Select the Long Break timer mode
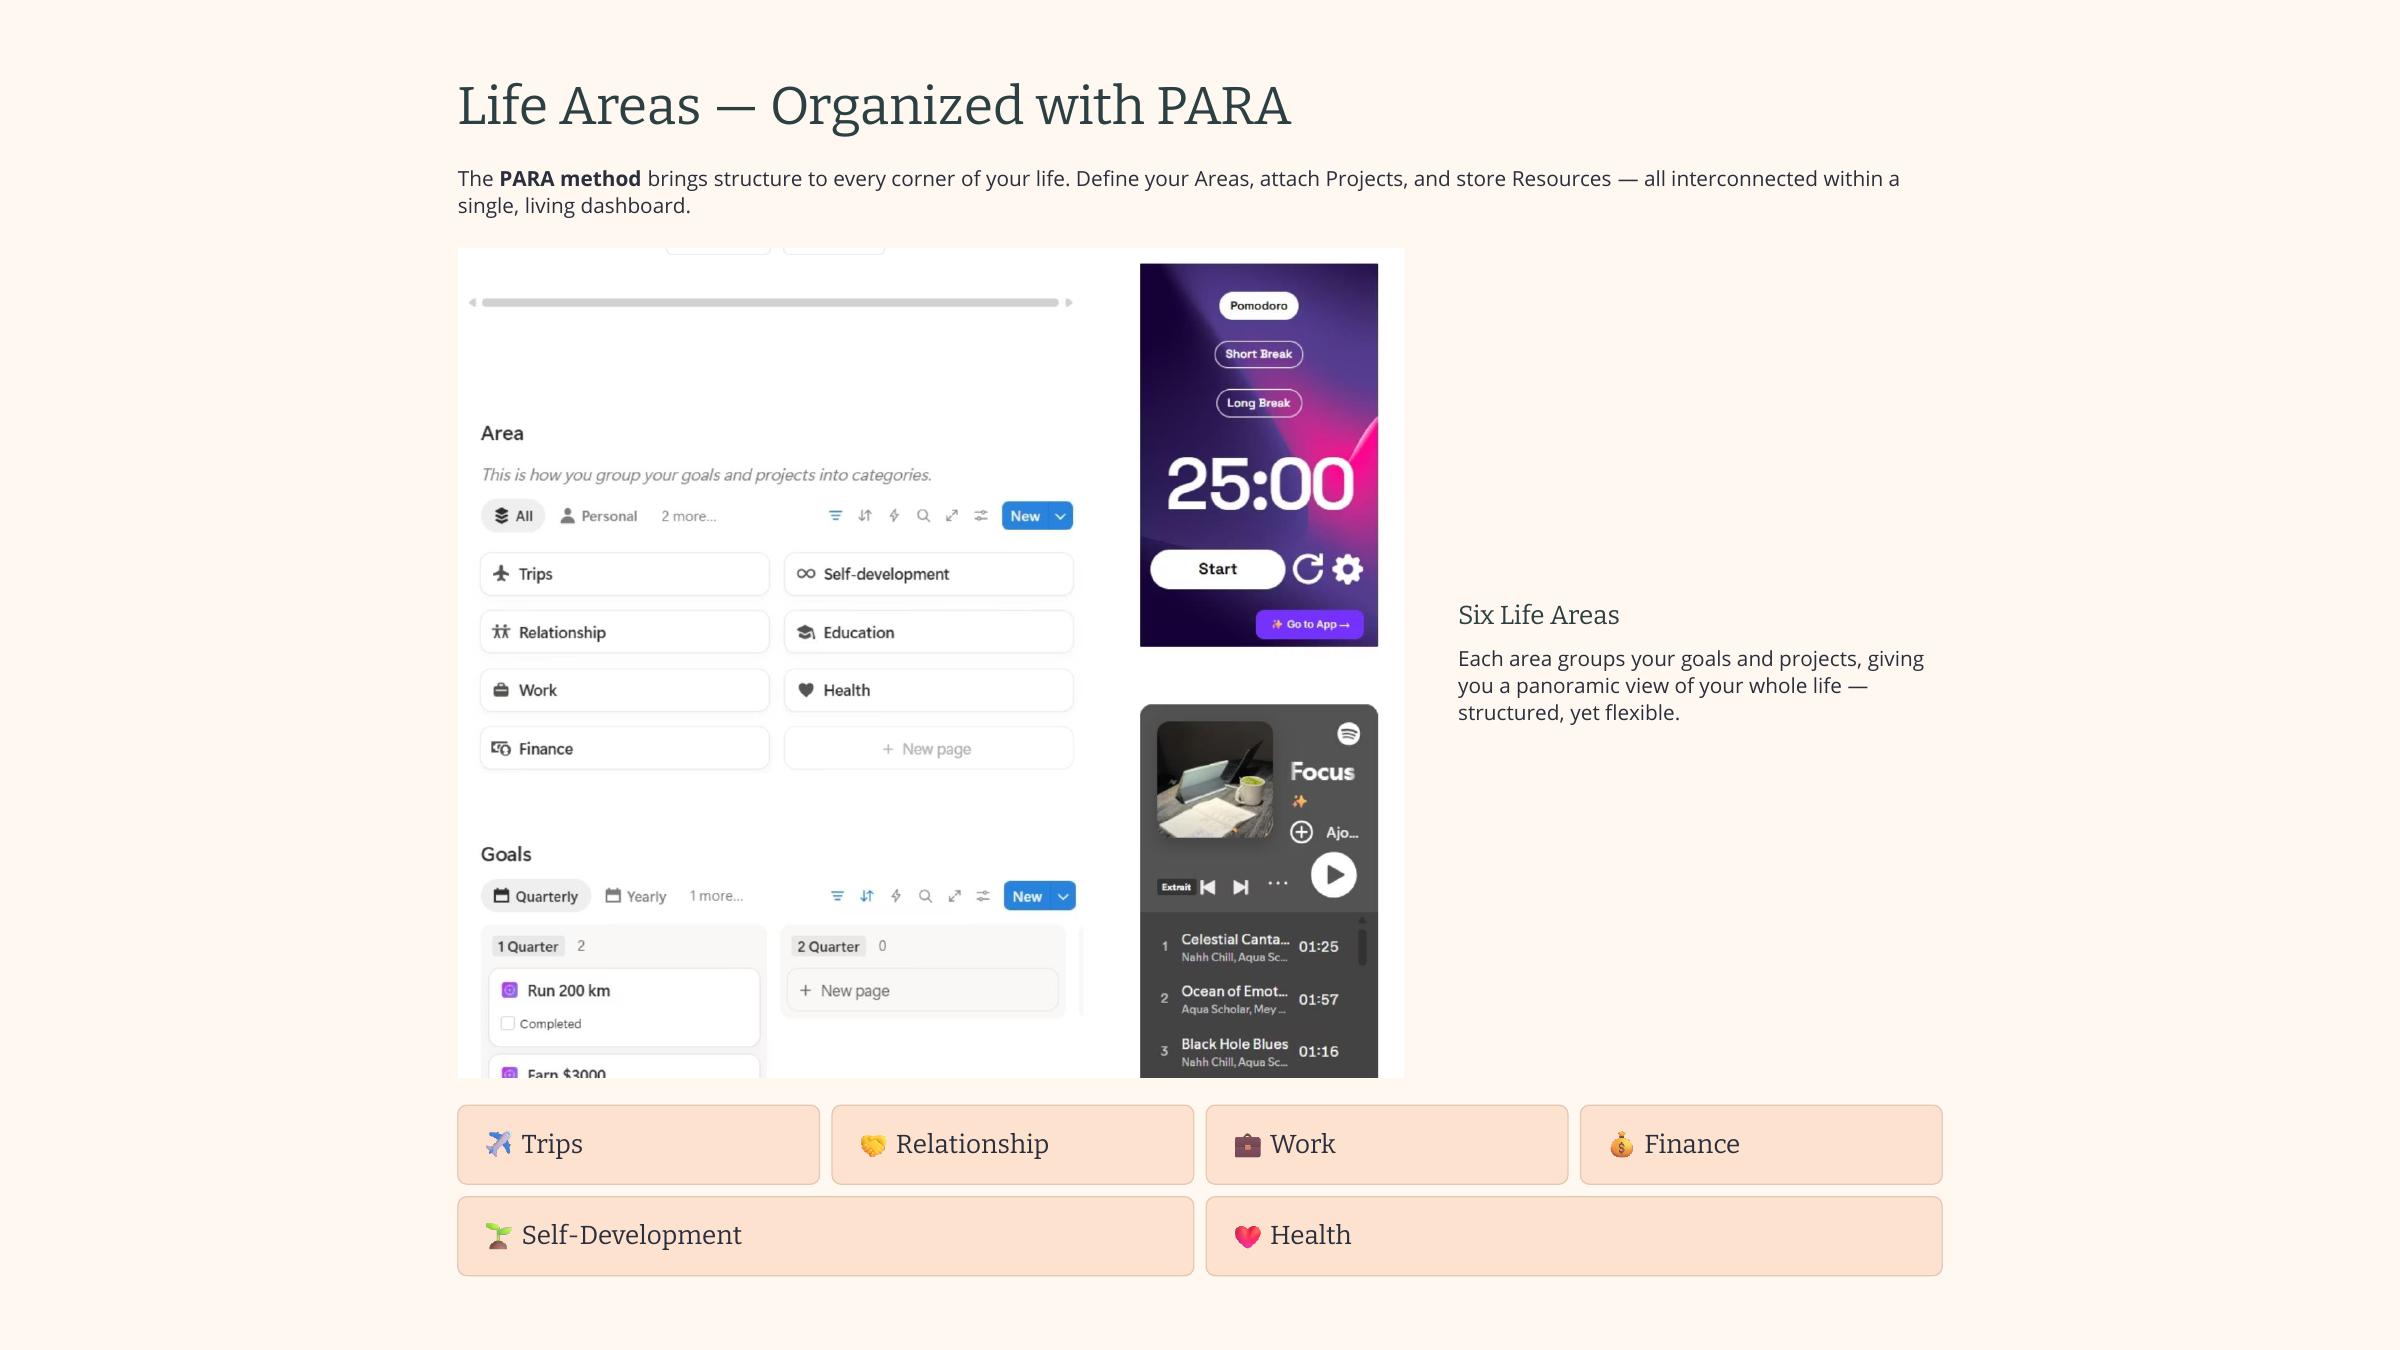Screen dimensions: 2400x1350 pyautogui.click(x=1258, y=403)
